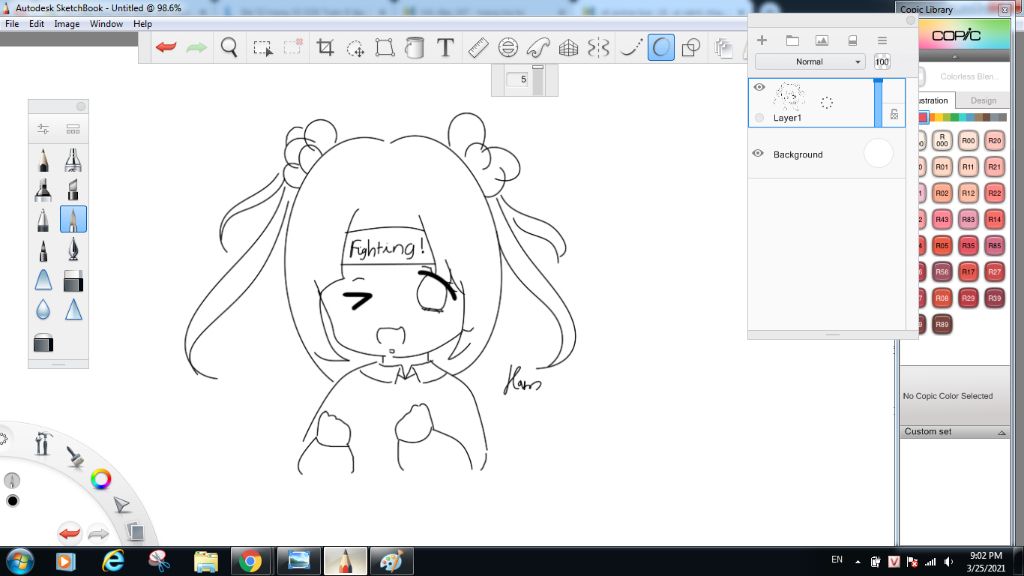
Task: Add an image layer
Action: point(822,40)
